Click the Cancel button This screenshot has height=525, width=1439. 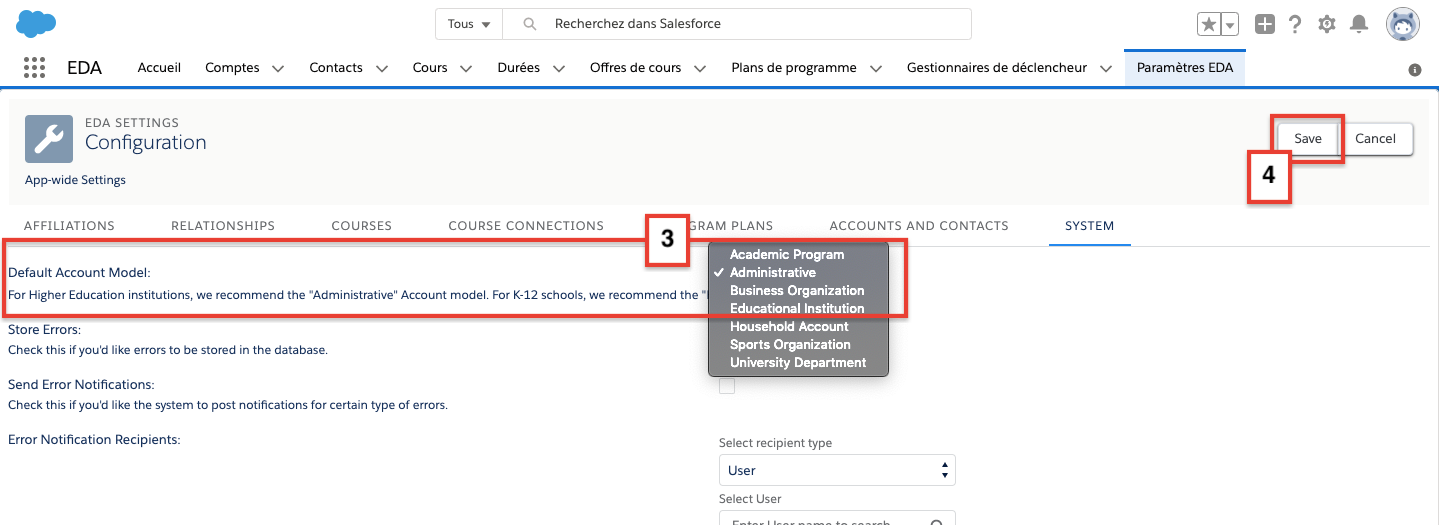1375,139
